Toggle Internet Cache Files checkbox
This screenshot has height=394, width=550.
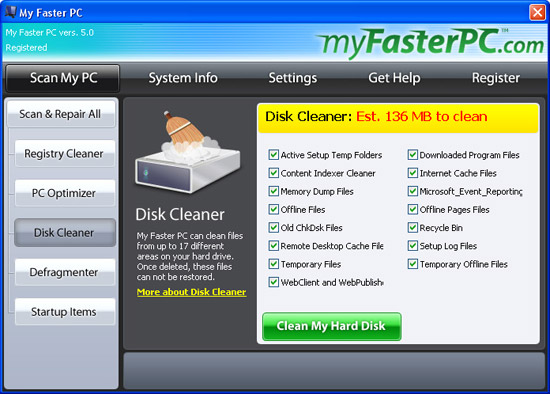(412, 173)
